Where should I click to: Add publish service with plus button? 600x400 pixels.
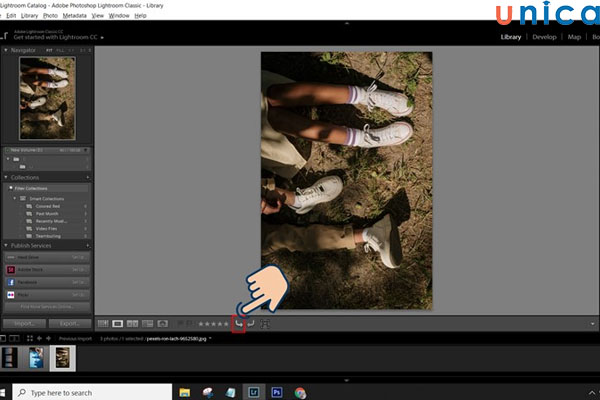pyautogui.click(x=88, y=245)
